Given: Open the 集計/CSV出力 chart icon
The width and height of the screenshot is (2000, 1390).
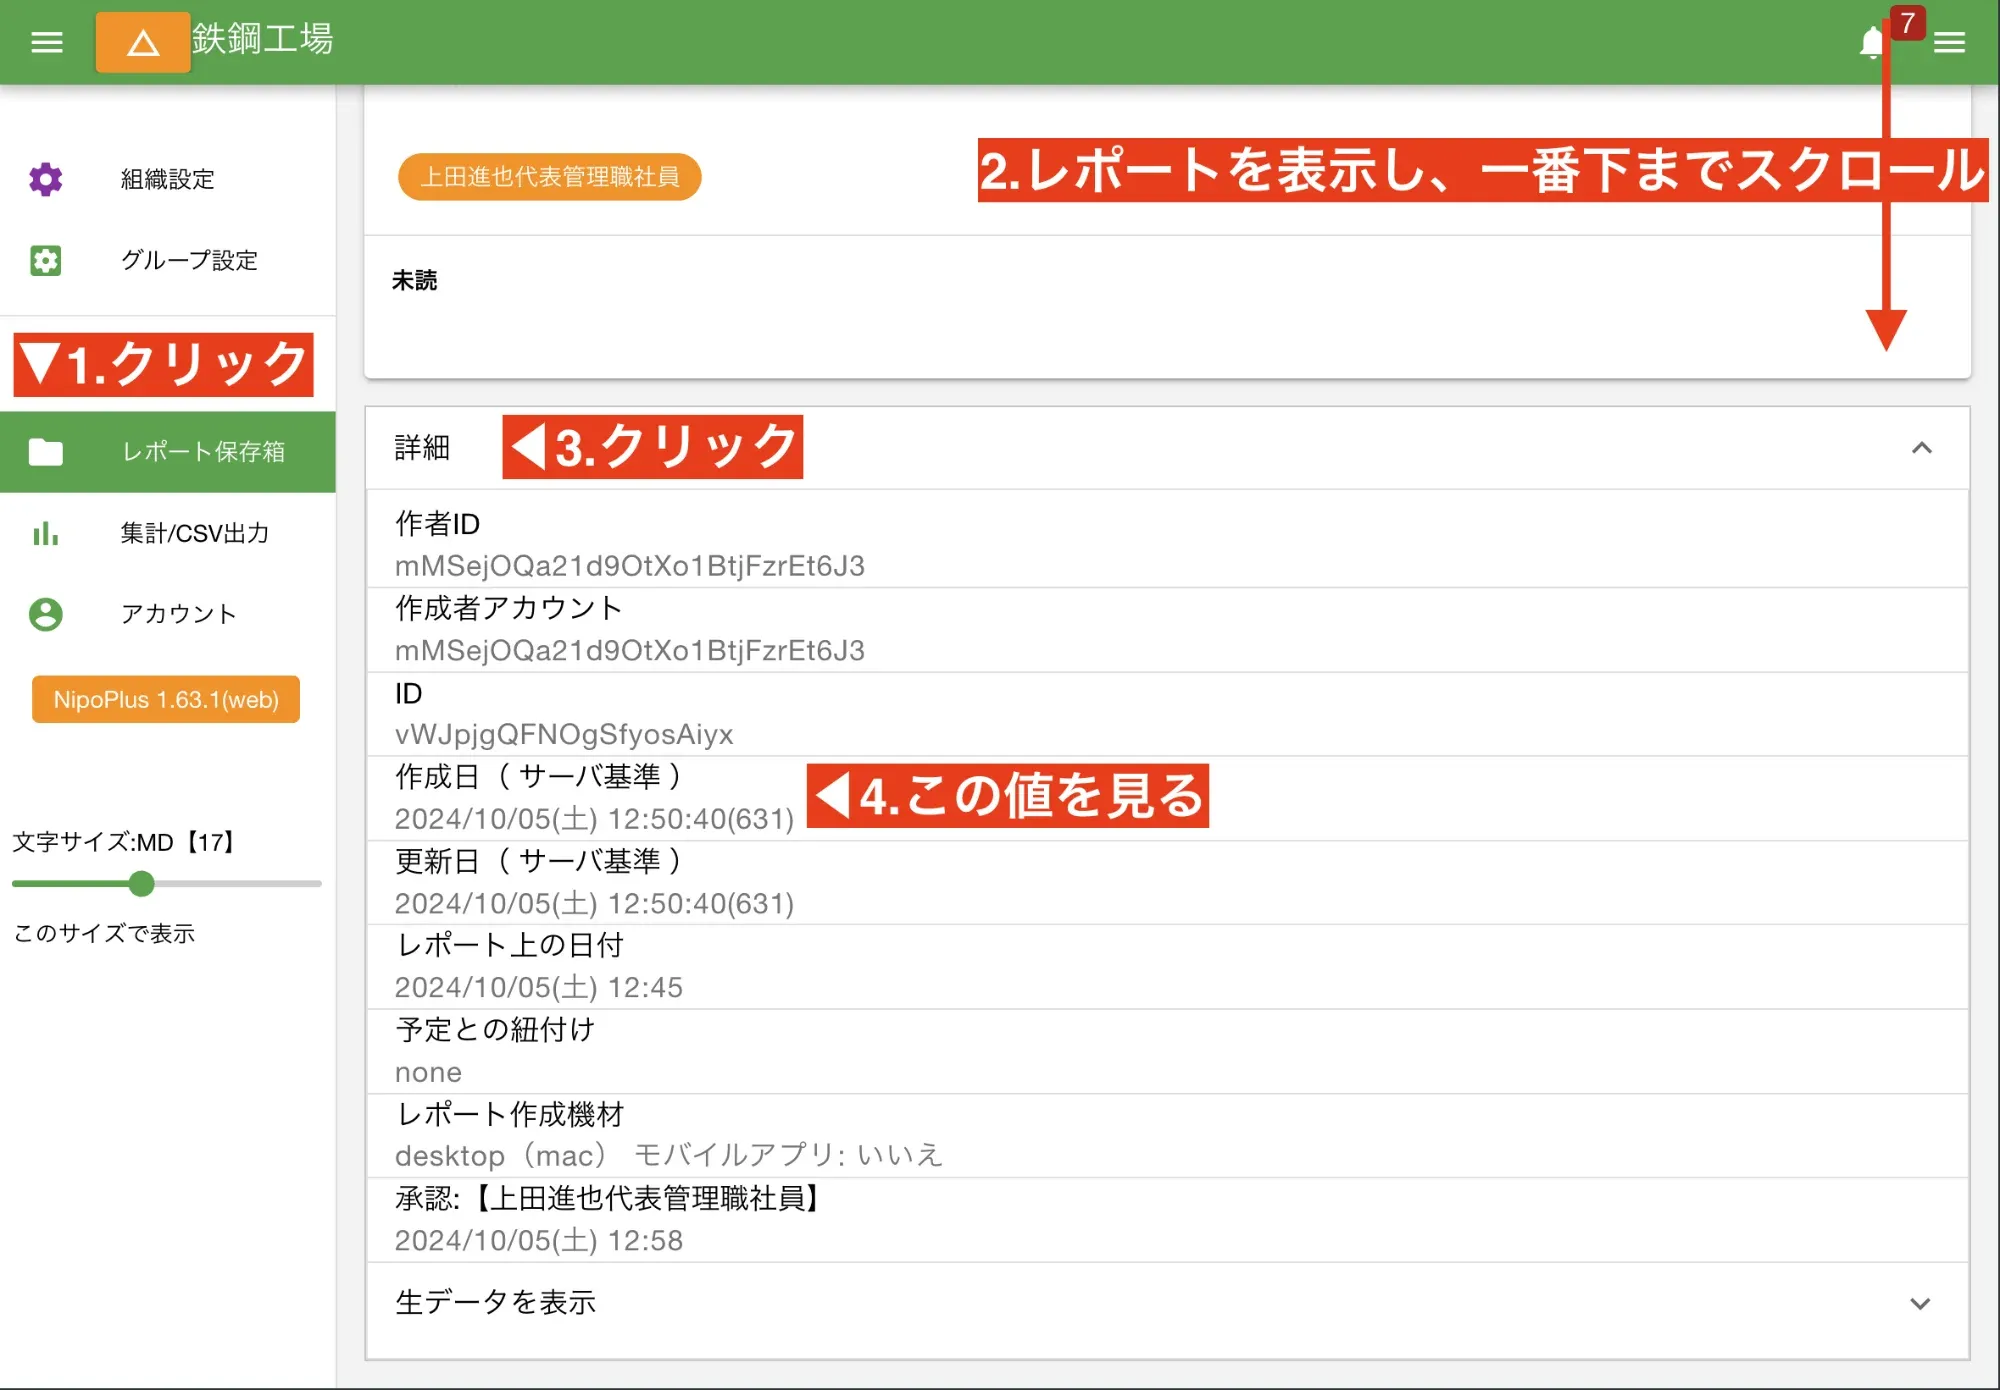Looking at the screenshot, I should click(x=45, y=534).
